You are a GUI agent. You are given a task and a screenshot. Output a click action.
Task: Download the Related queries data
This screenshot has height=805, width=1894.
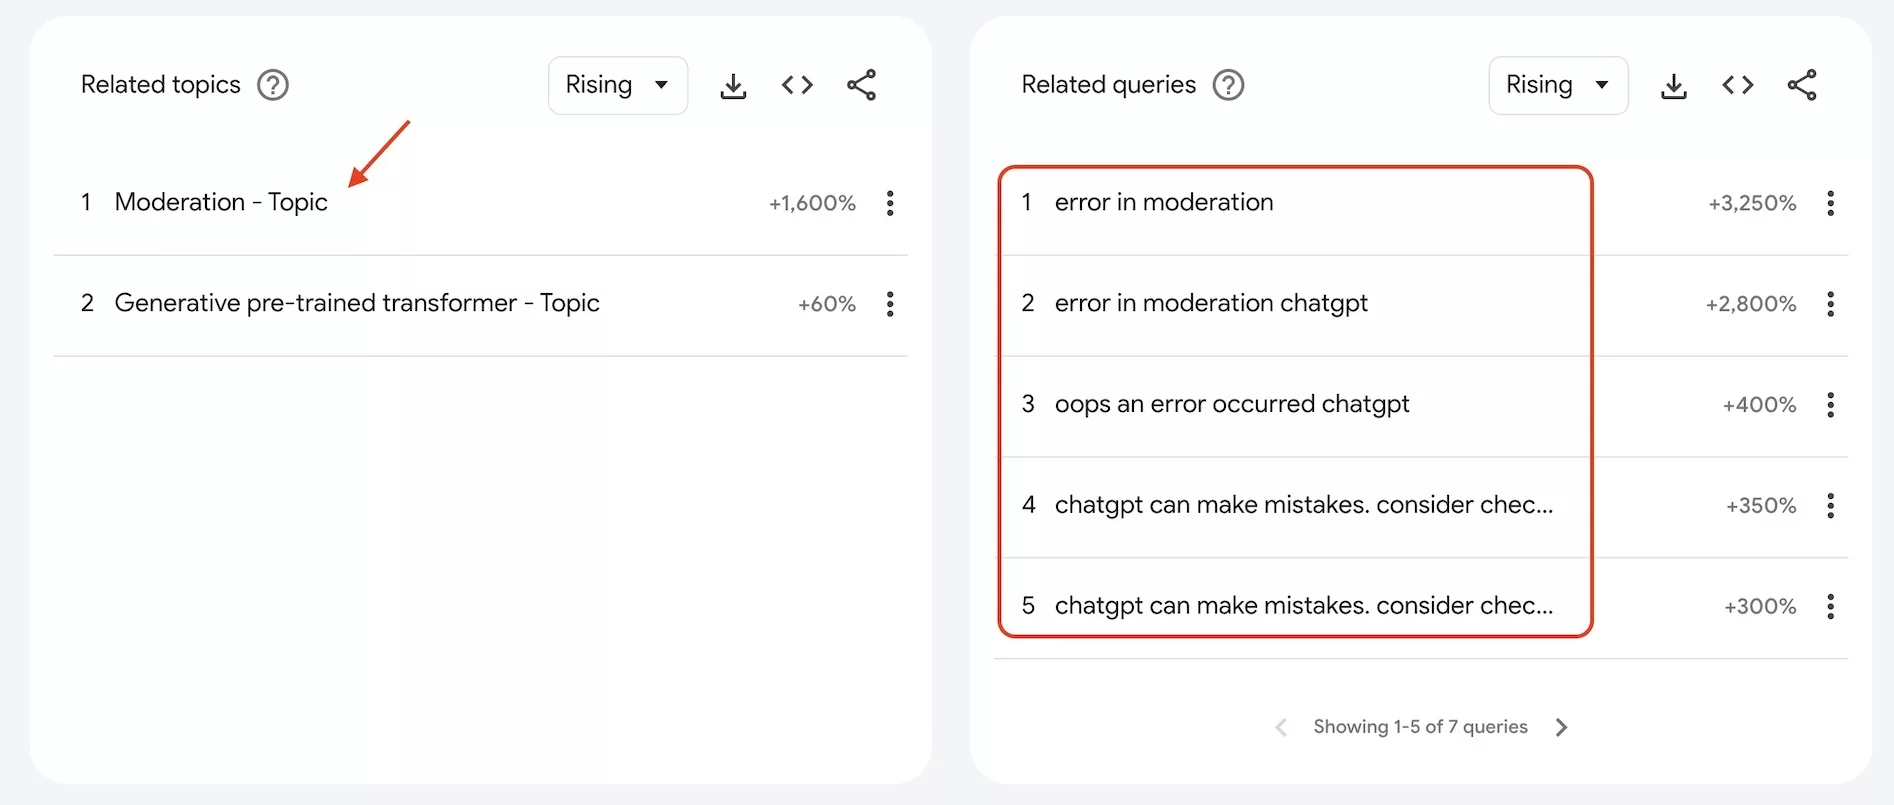pos(1673,86)
